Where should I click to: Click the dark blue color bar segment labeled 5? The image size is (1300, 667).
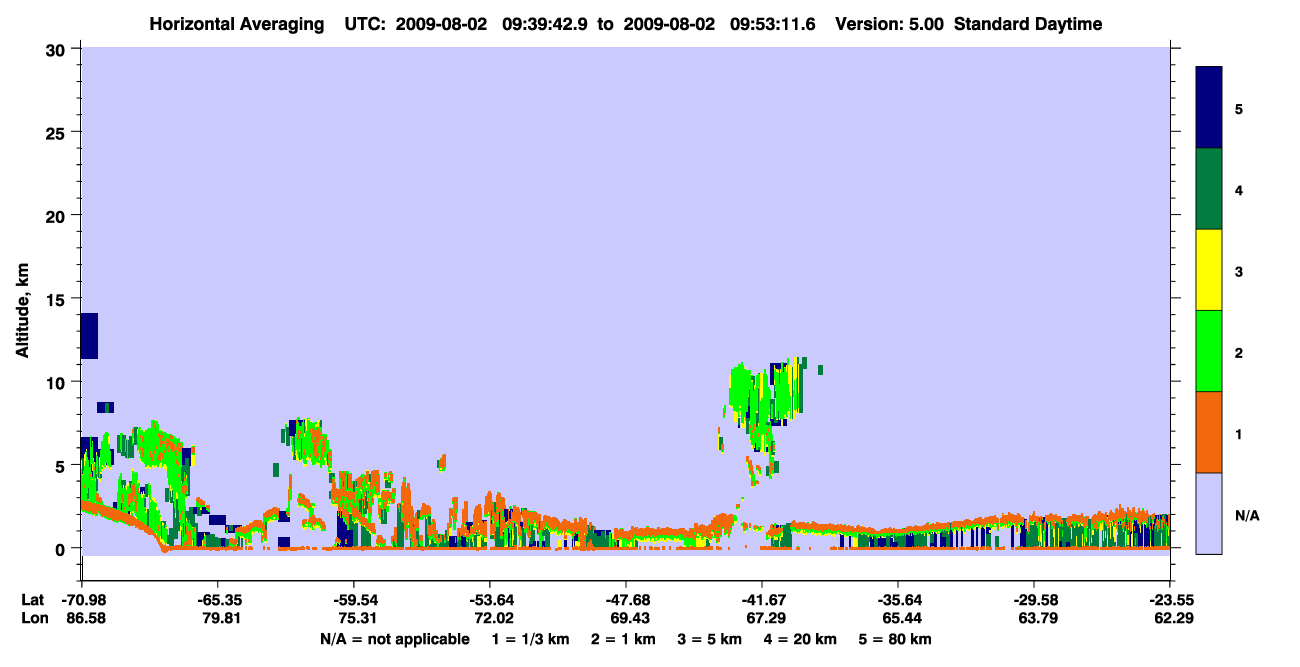click(1209, 107)
